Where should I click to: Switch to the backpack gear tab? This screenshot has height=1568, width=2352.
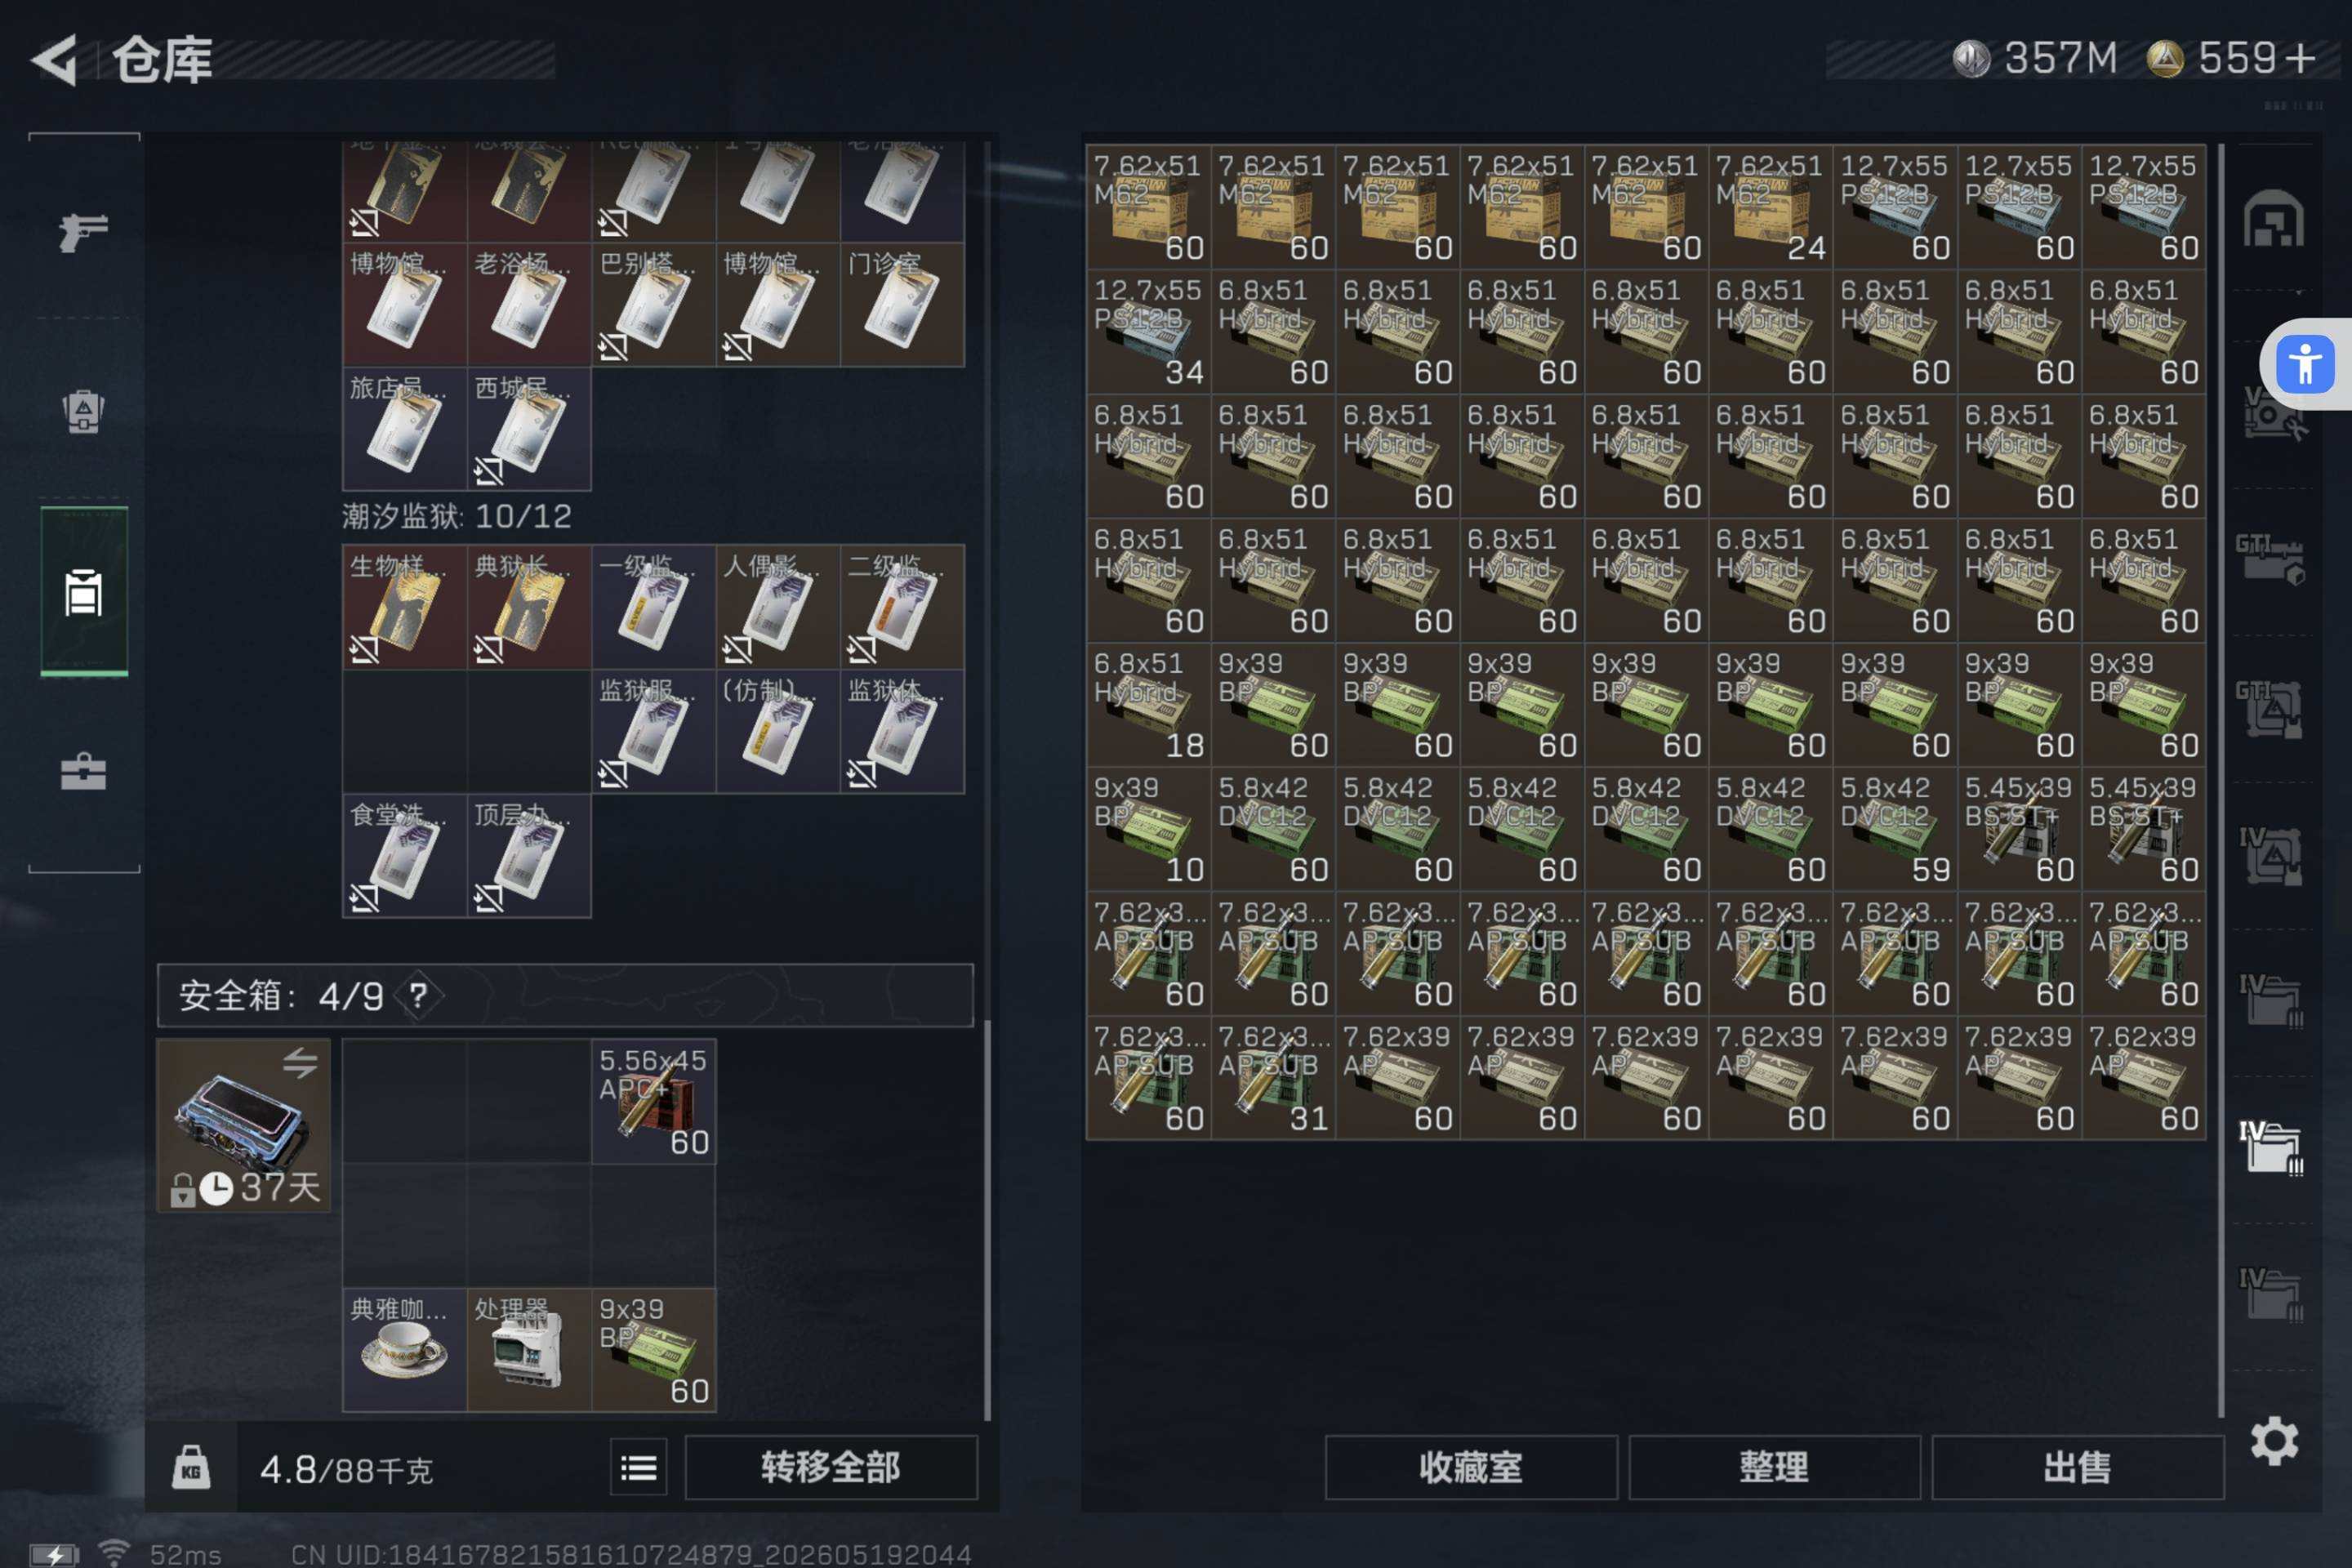coord(83,410)
